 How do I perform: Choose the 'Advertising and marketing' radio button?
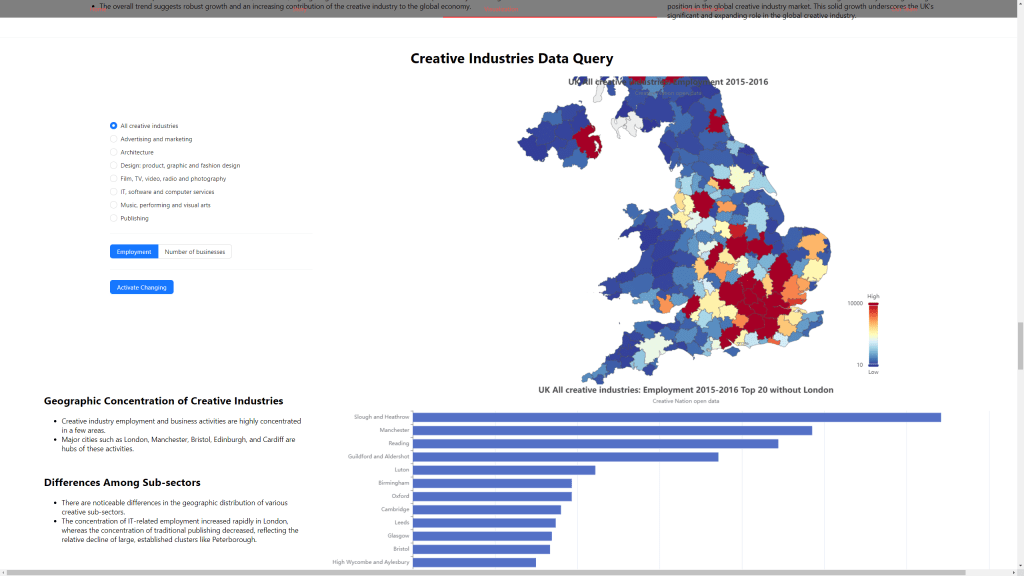pyautogui.click(x=114, y=139)
